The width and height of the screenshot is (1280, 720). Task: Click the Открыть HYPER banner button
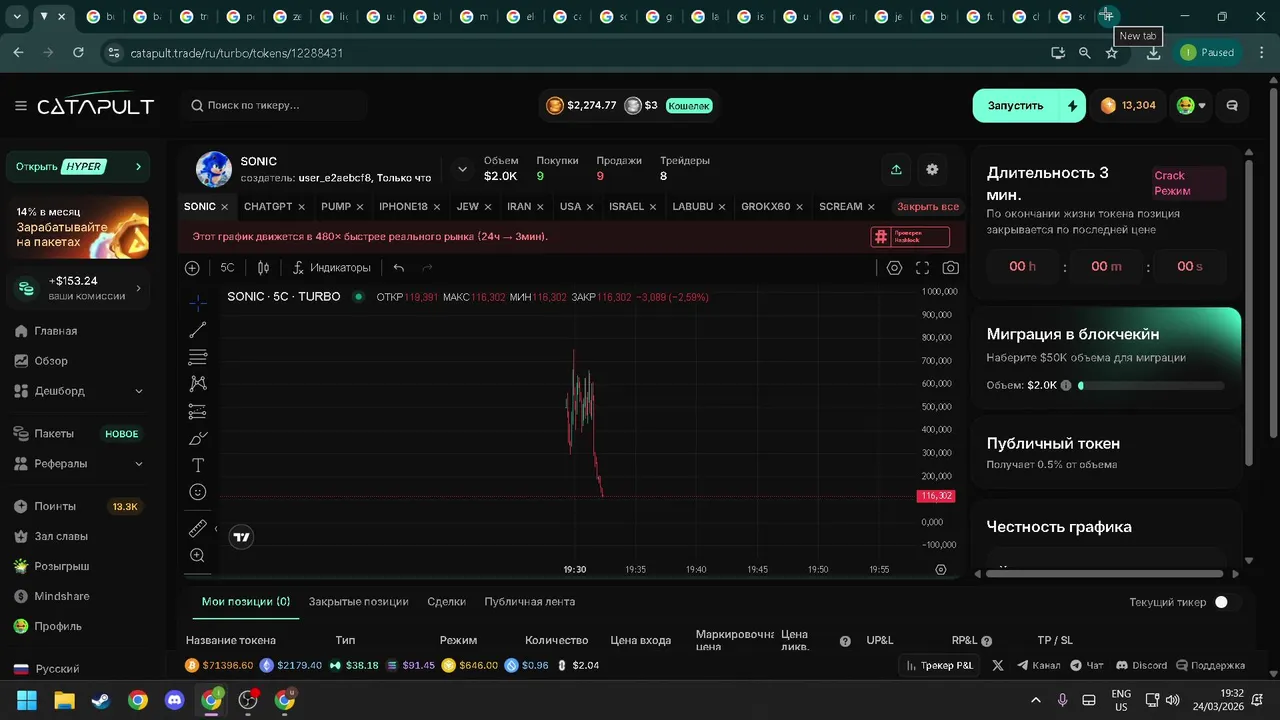(78, 167)
